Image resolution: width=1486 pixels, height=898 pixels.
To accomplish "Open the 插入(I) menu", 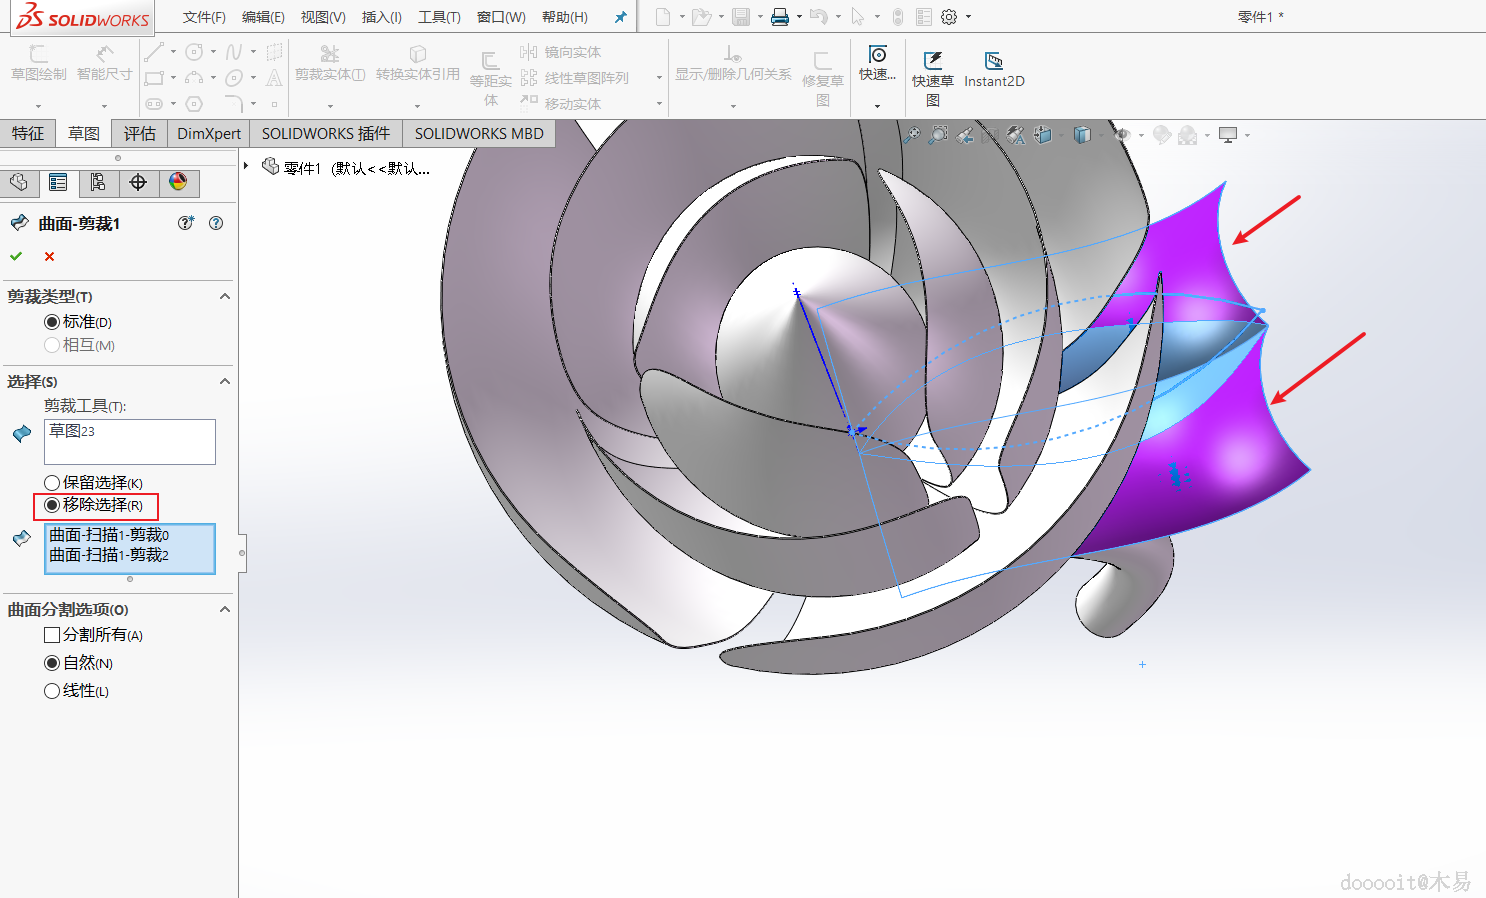I will coord(381,17).
